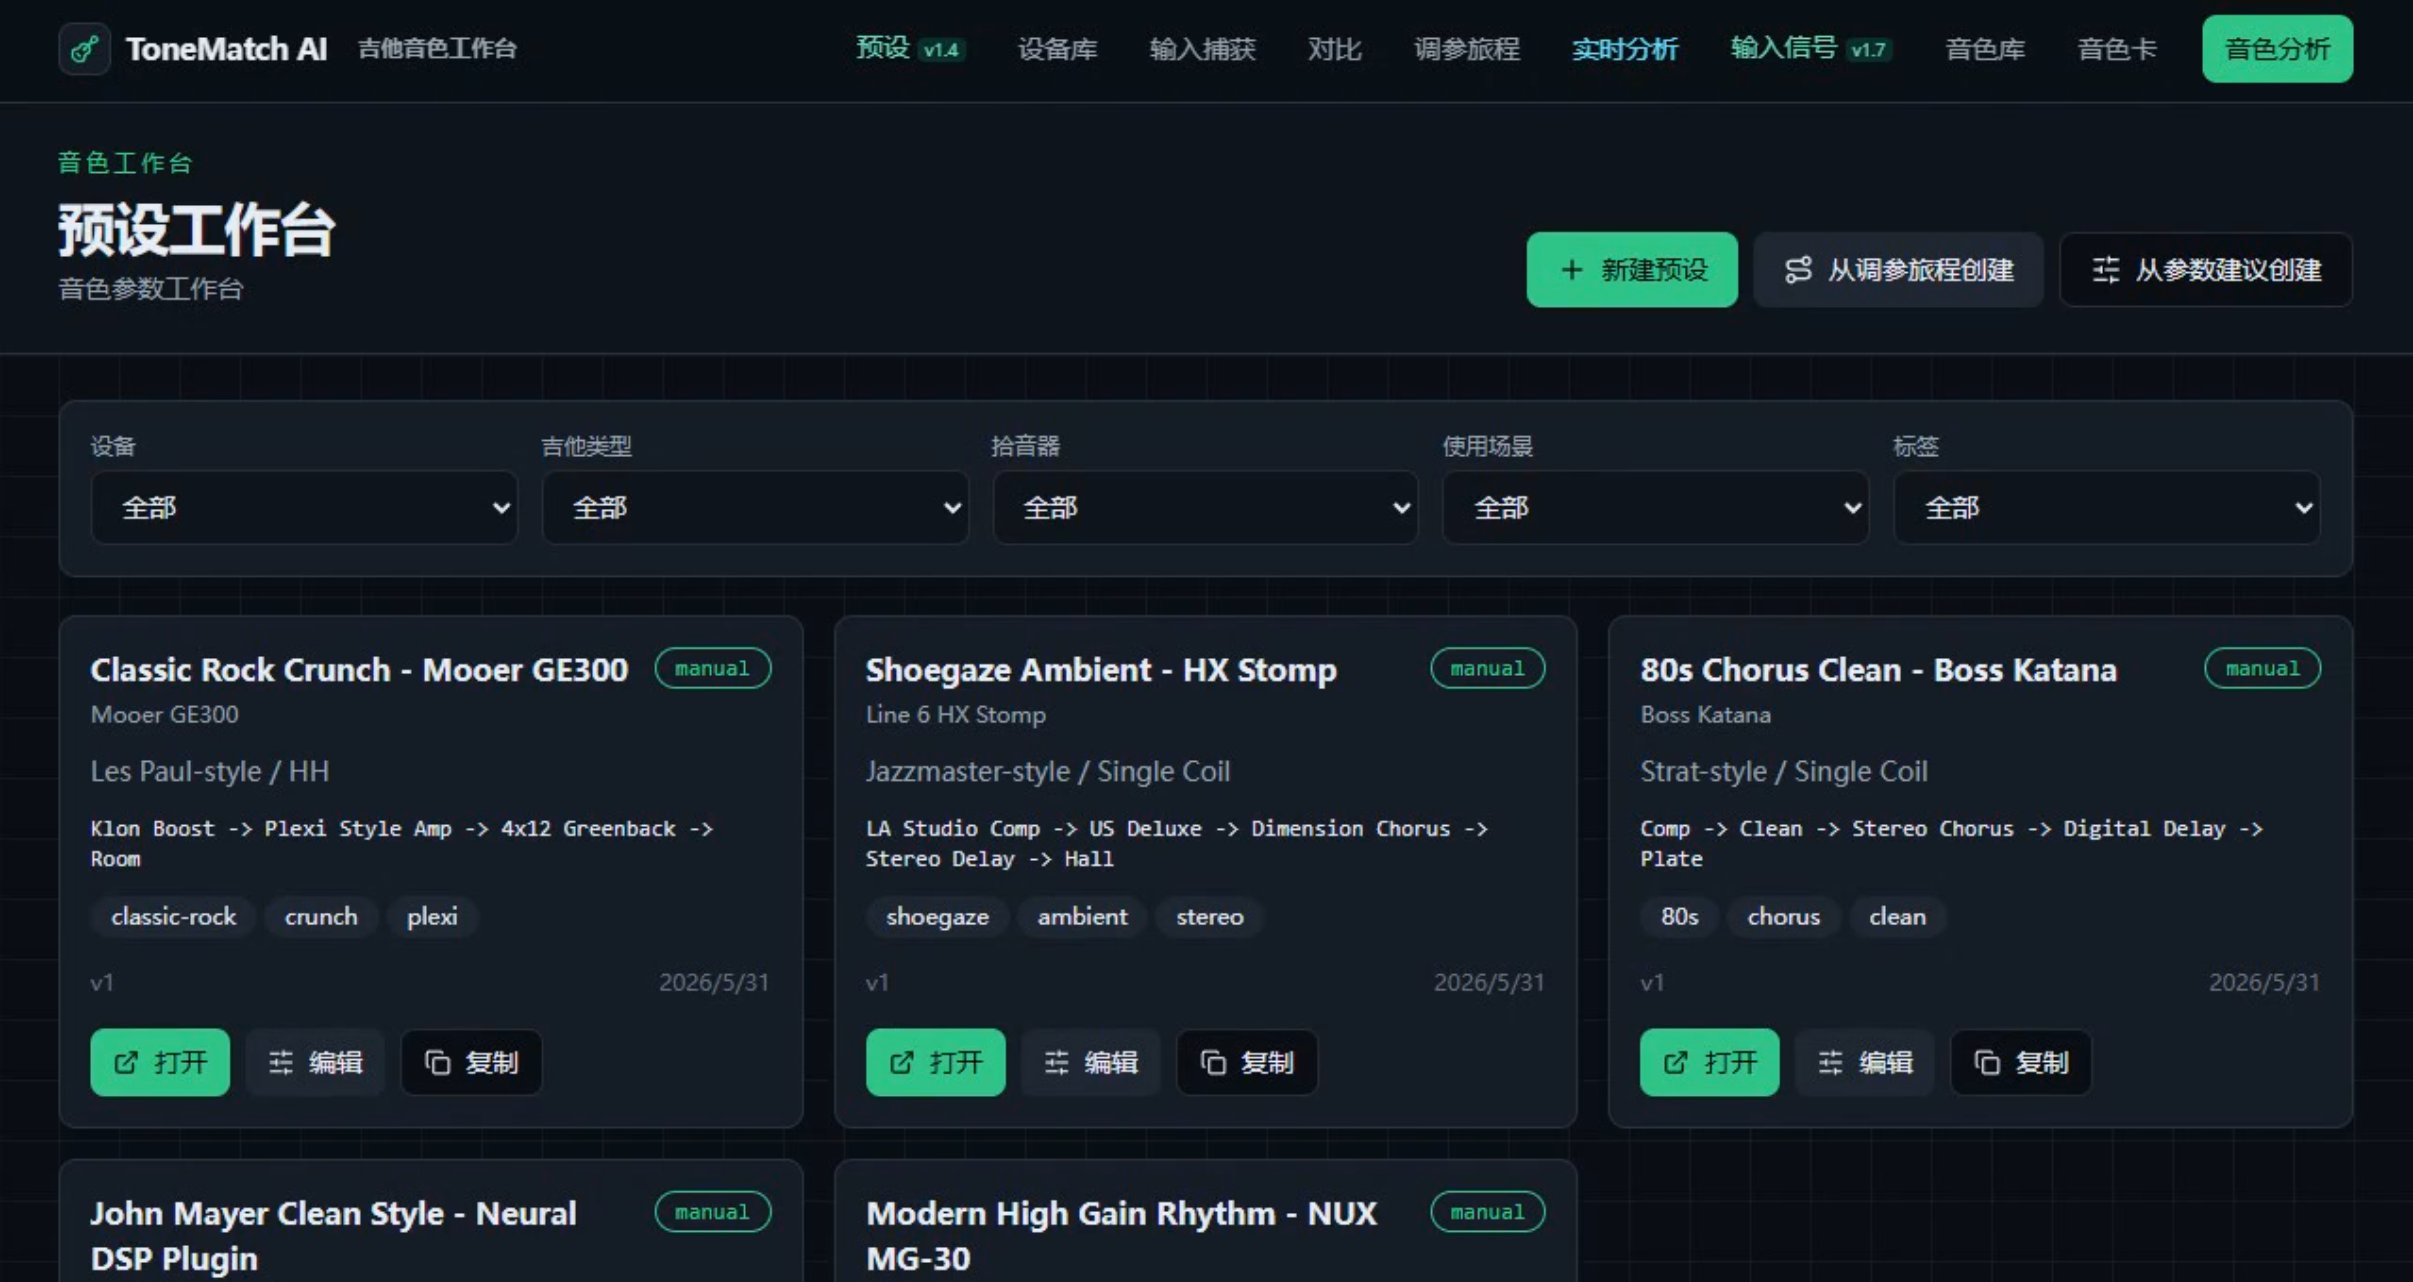Open 输入信号 v1.7 in navigation

click(x=1811, y=48)
